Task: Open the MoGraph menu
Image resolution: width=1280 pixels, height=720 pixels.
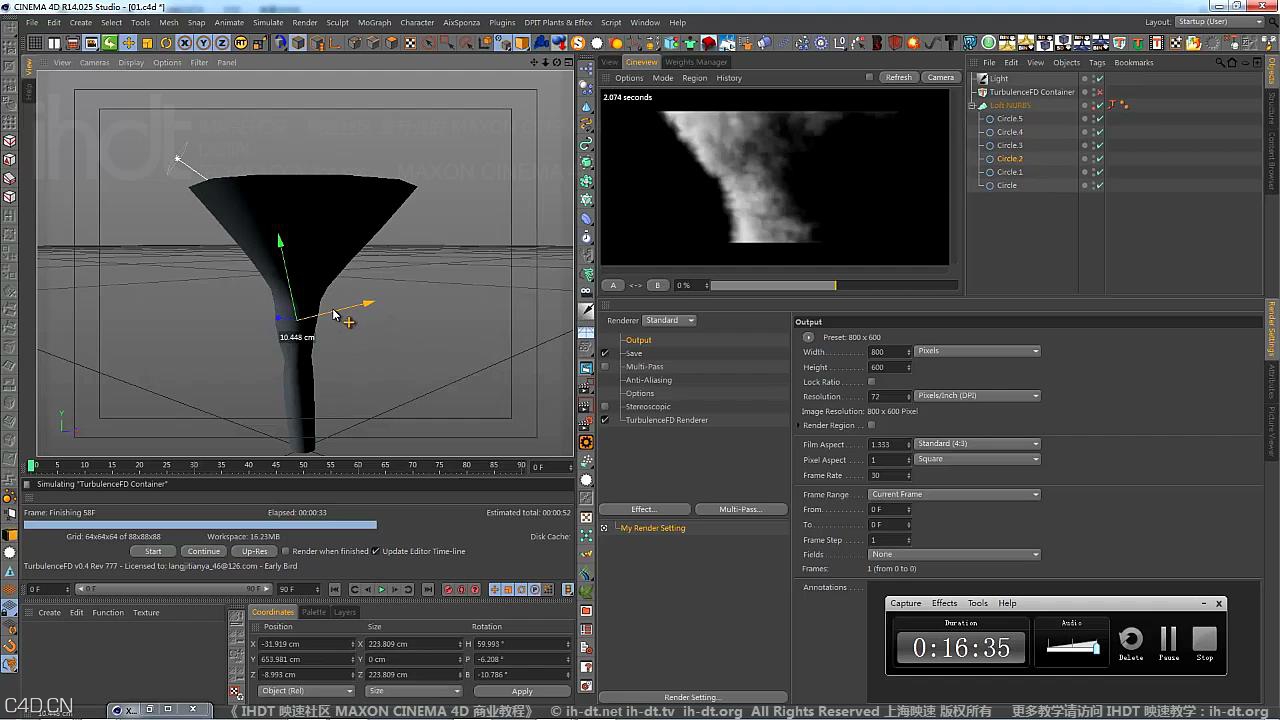Action: [374, 22]
